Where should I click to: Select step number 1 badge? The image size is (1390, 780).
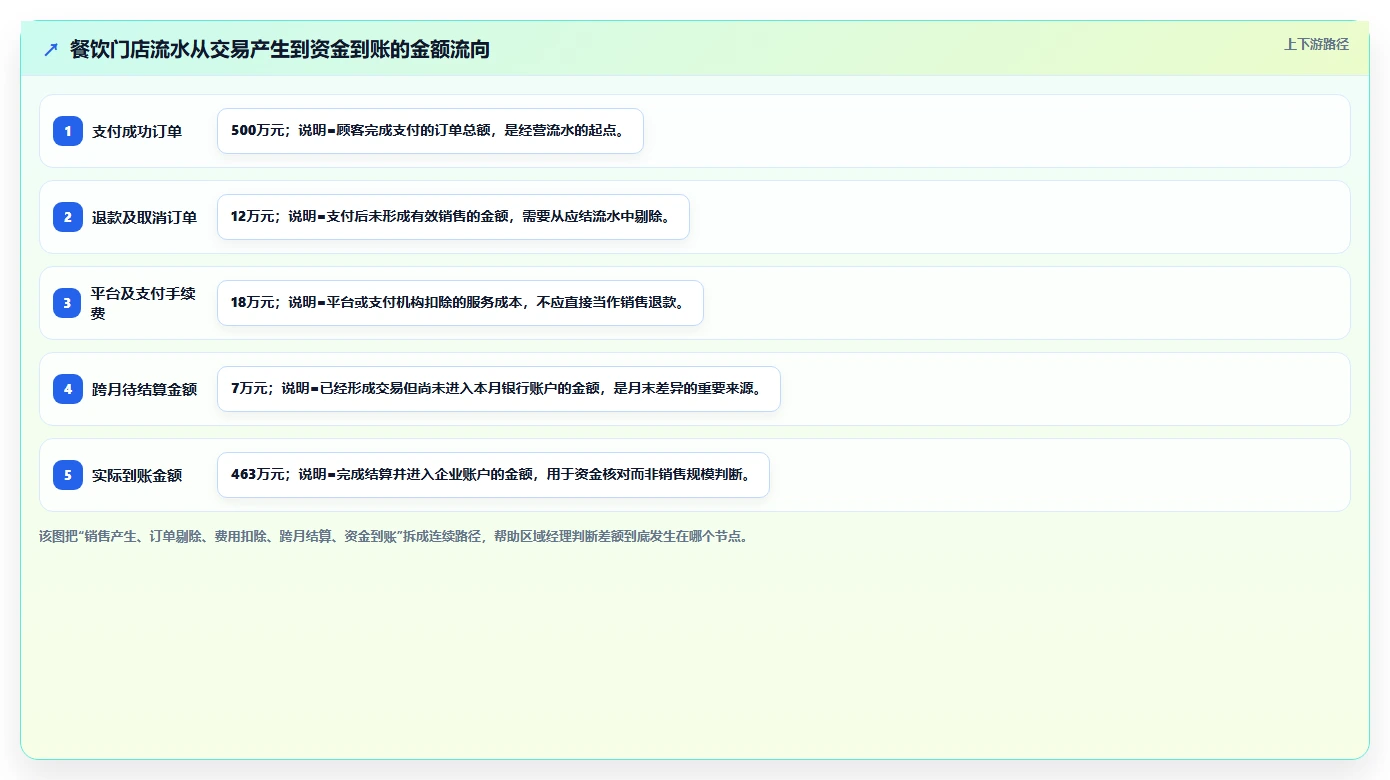click(x=68, y=131)
